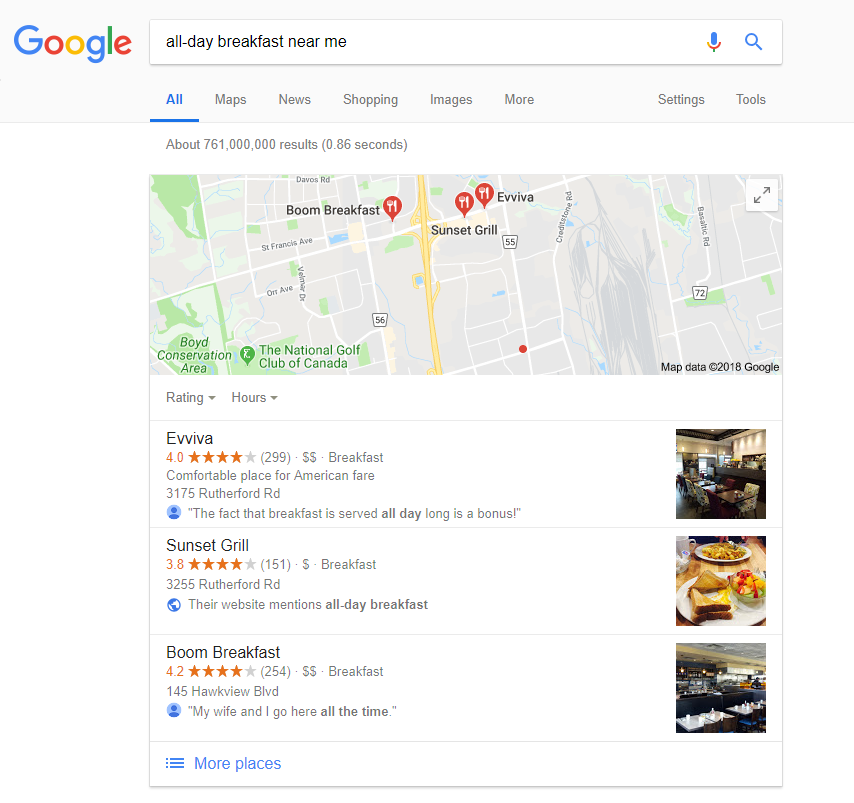Open the Sunset Grill food photo thumbnail
This screenshot has height=803, width=854.
coord(721,581)
